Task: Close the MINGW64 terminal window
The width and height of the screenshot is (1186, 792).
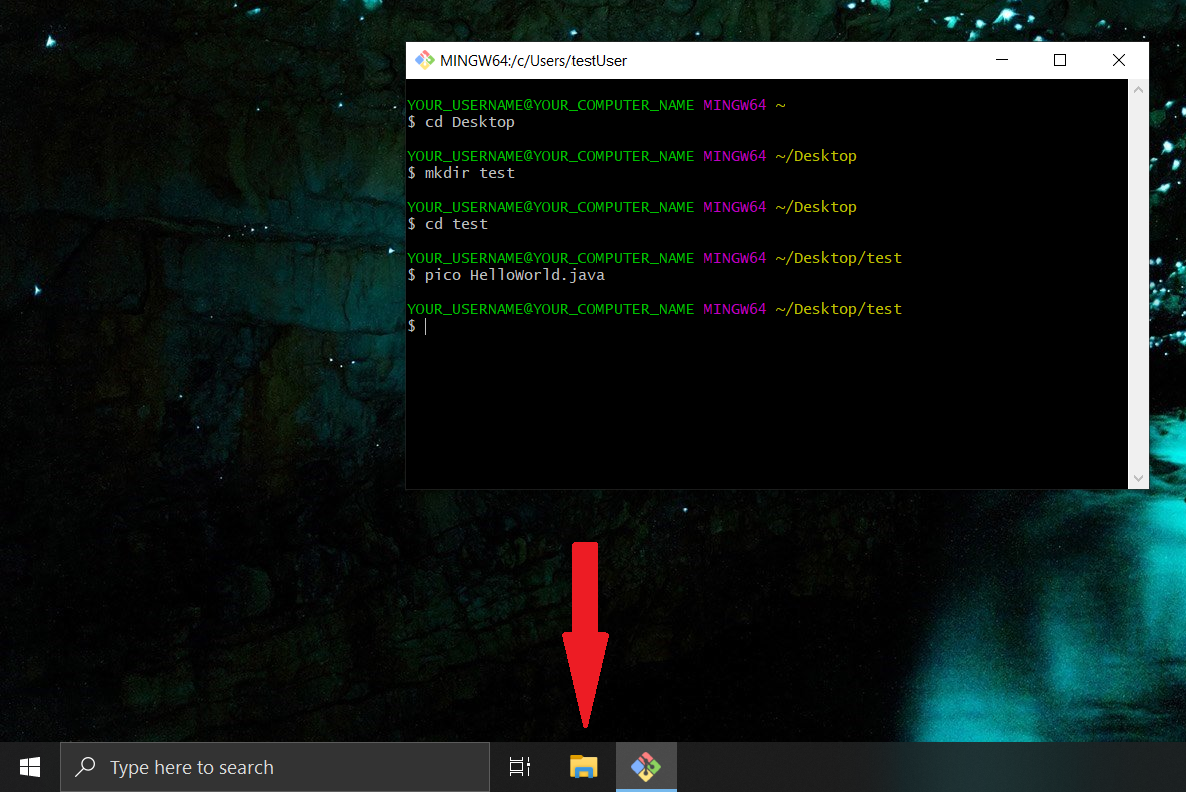Action: pos(1119,60)
